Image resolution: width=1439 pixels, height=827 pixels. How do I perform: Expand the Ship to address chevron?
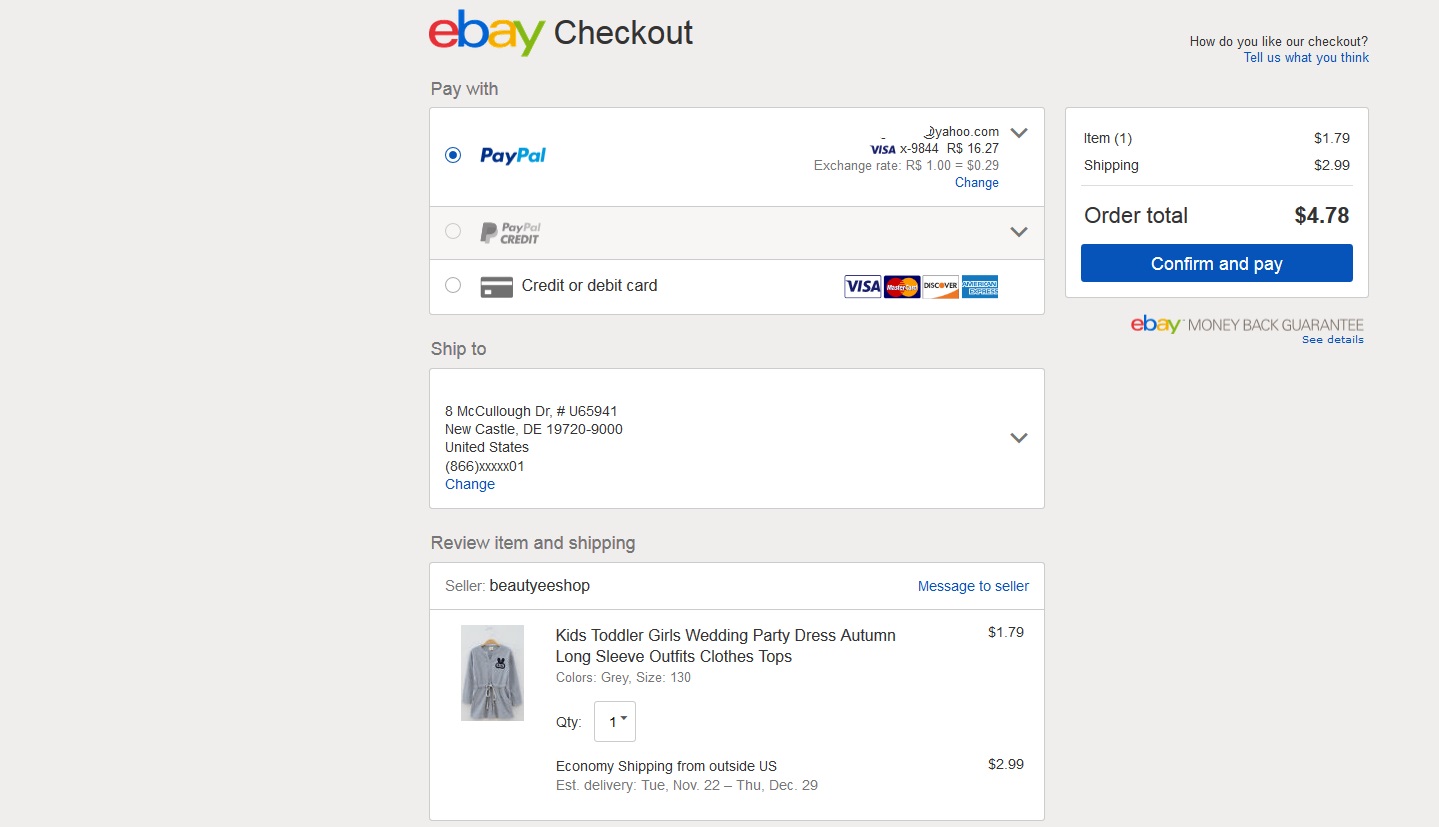1019,438
